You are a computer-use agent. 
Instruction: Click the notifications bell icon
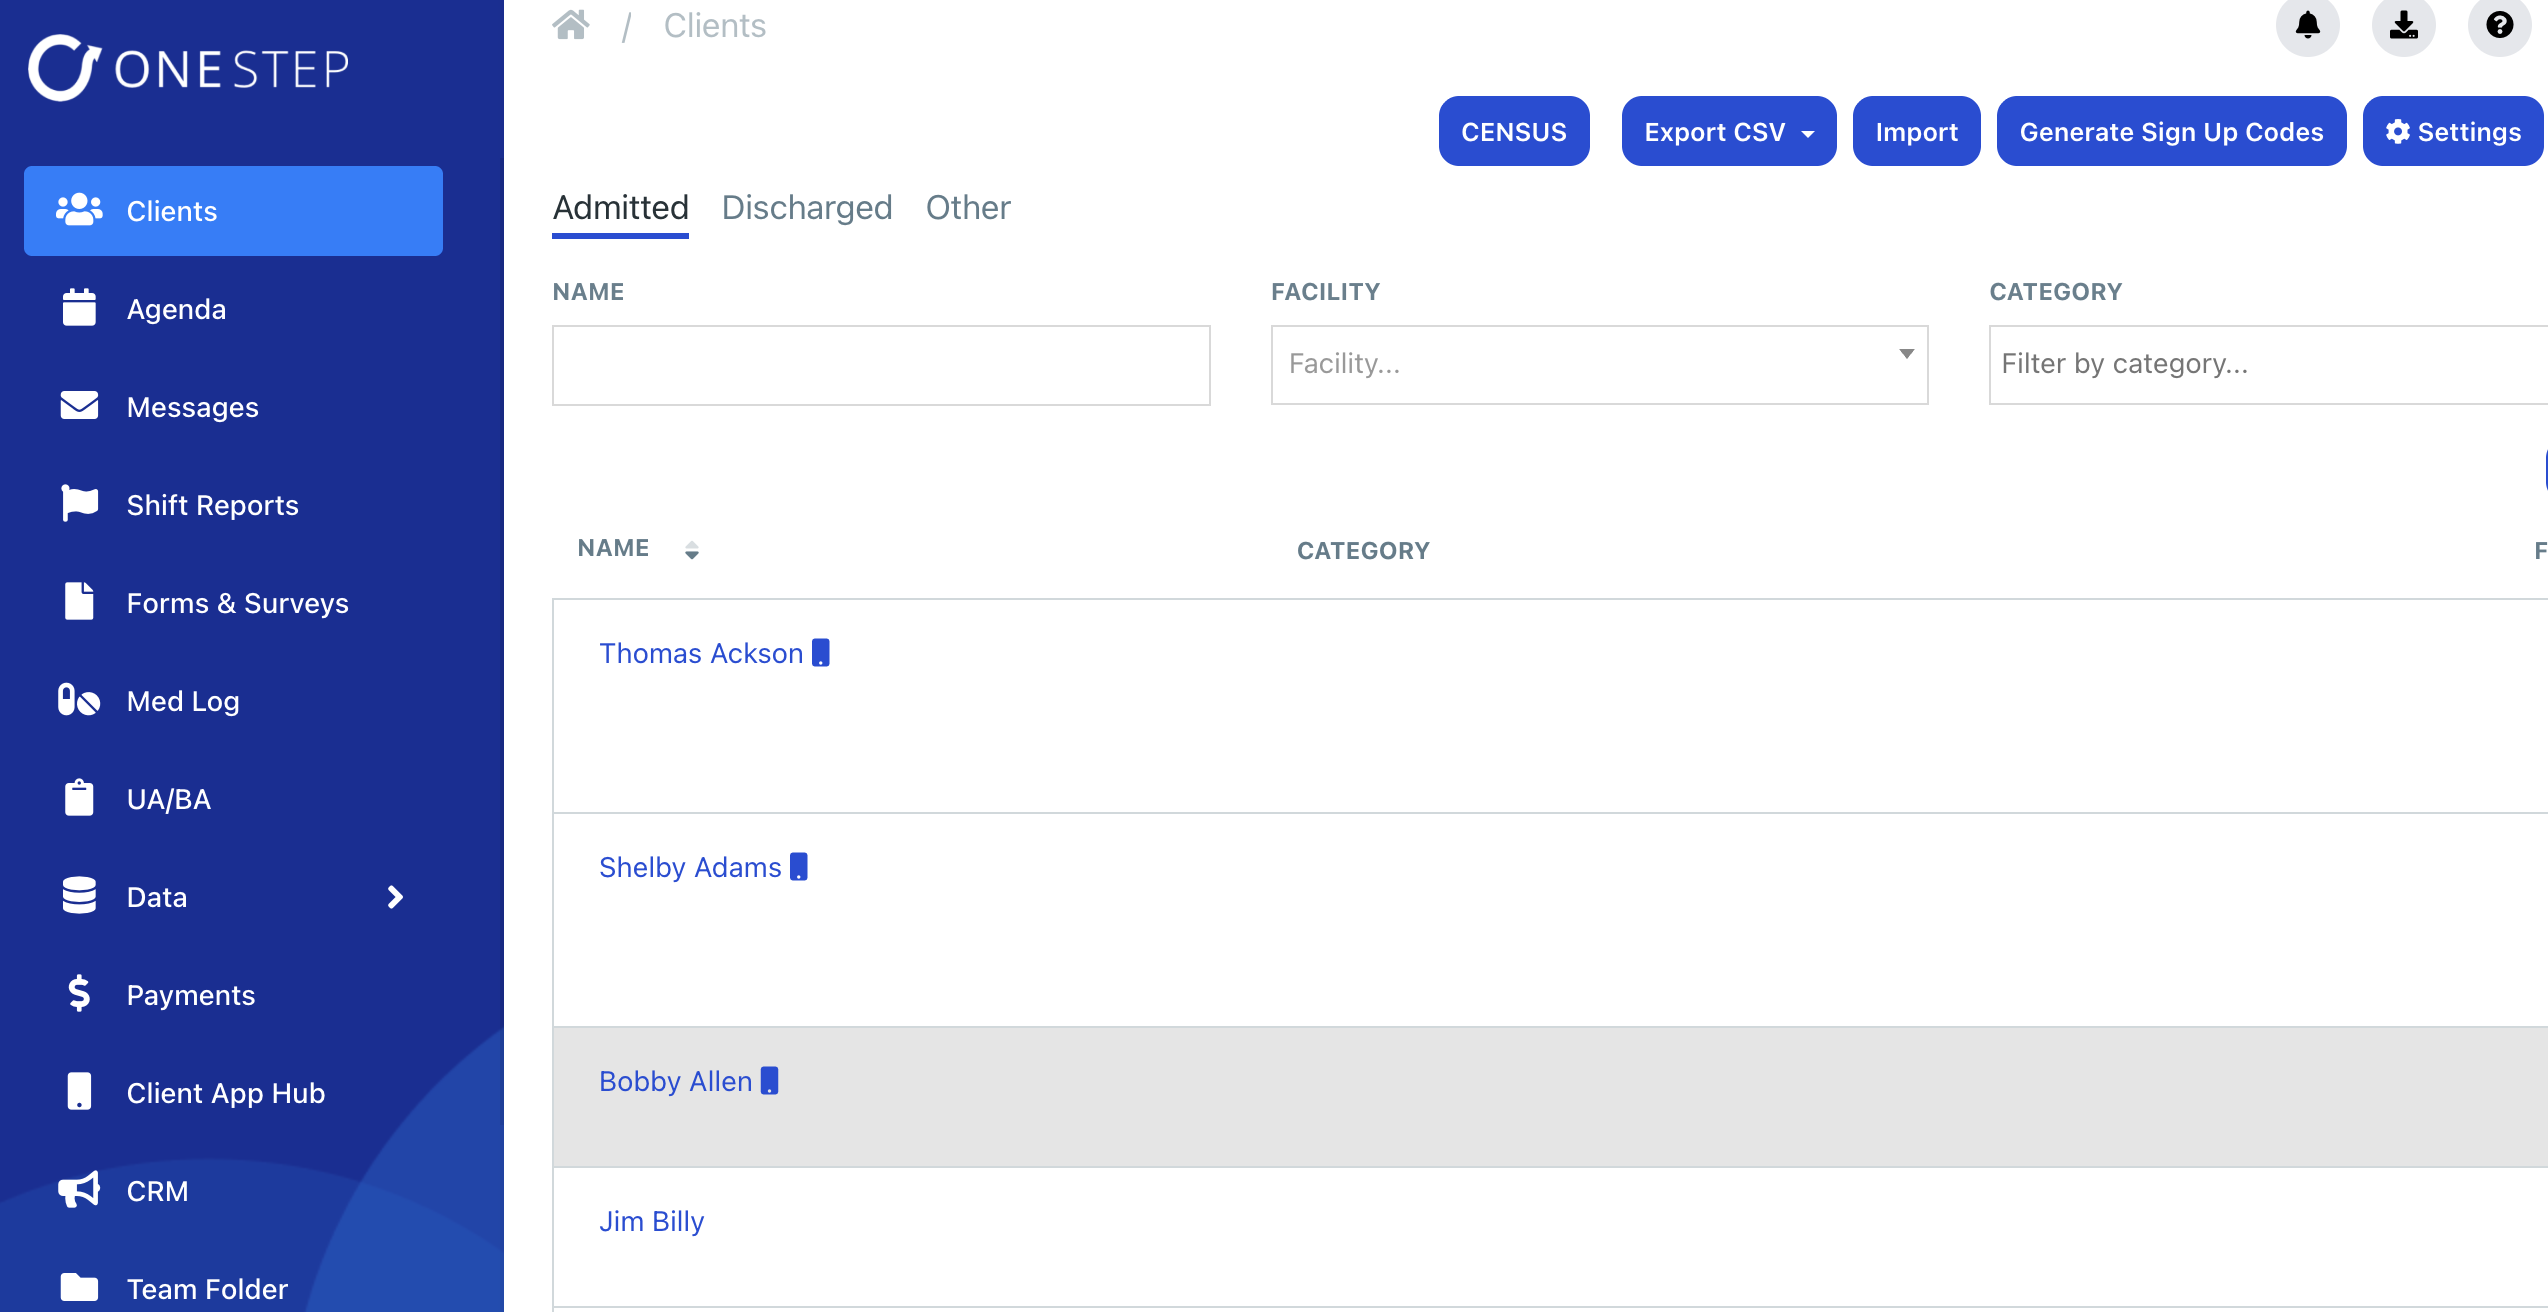click(2307, 25)
